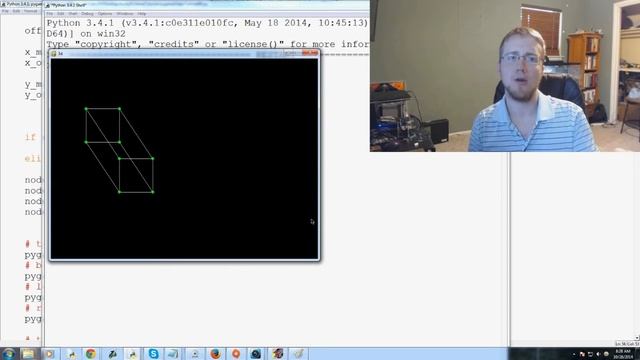Open the Windows menu in Python Shell
640x360 pixels.
(125, 13)
